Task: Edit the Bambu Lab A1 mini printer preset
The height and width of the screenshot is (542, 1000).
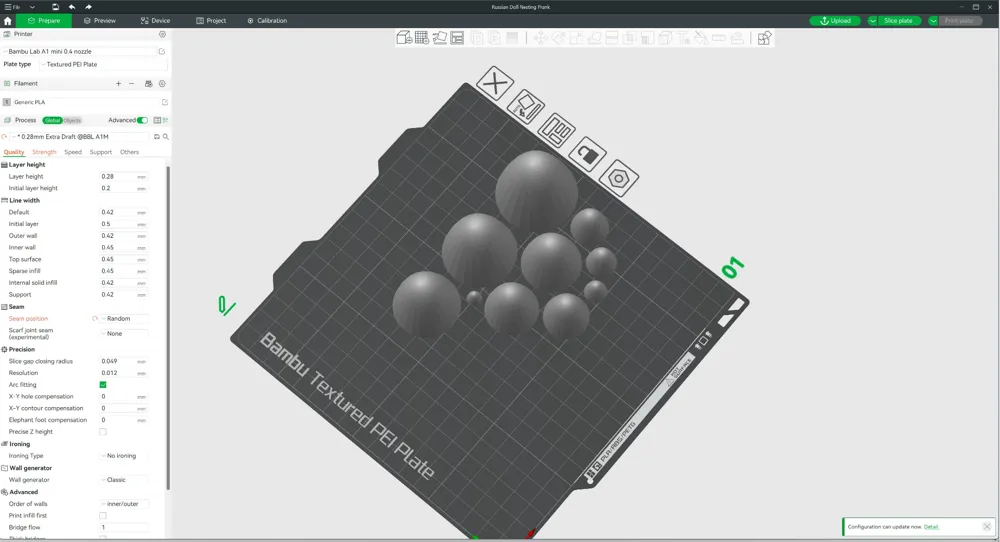Action: [162, 52]
